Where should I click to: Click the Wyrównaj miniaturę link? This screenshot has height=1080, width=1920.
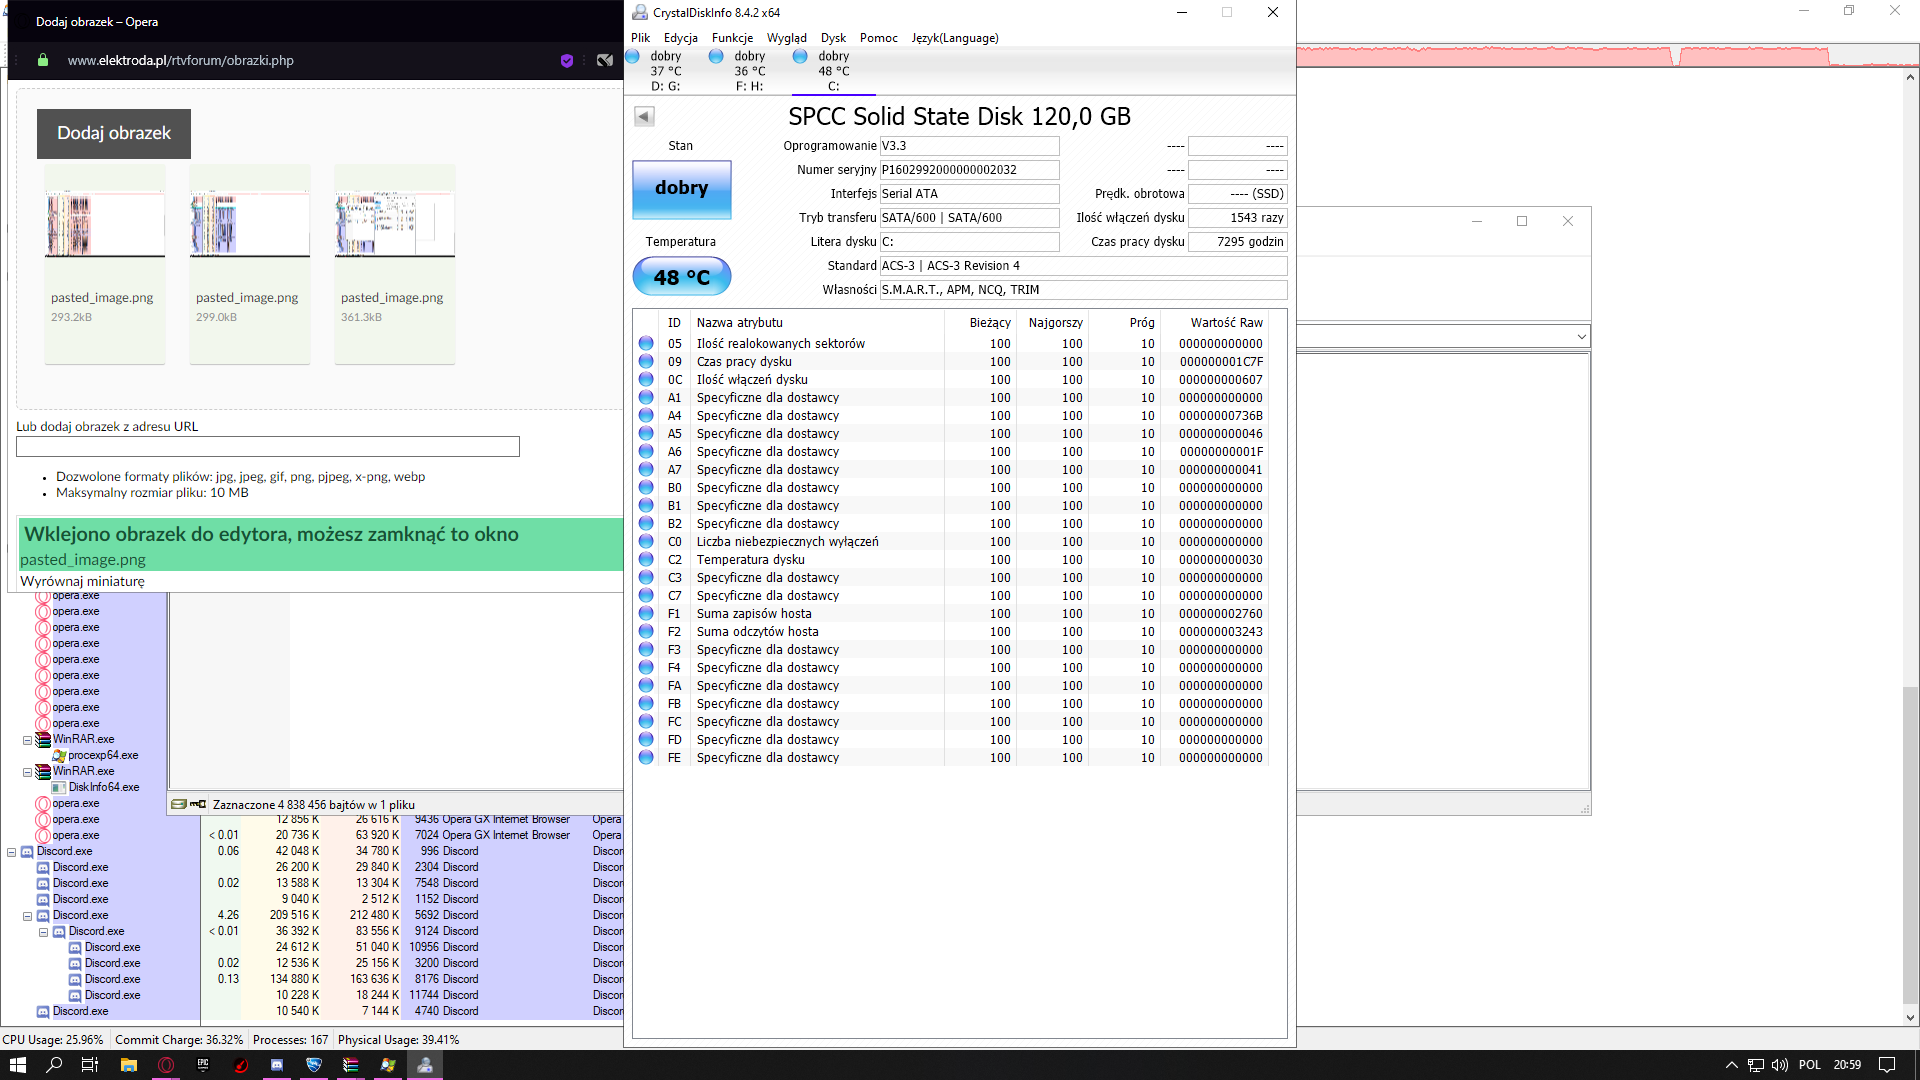[x=82, y=581]
